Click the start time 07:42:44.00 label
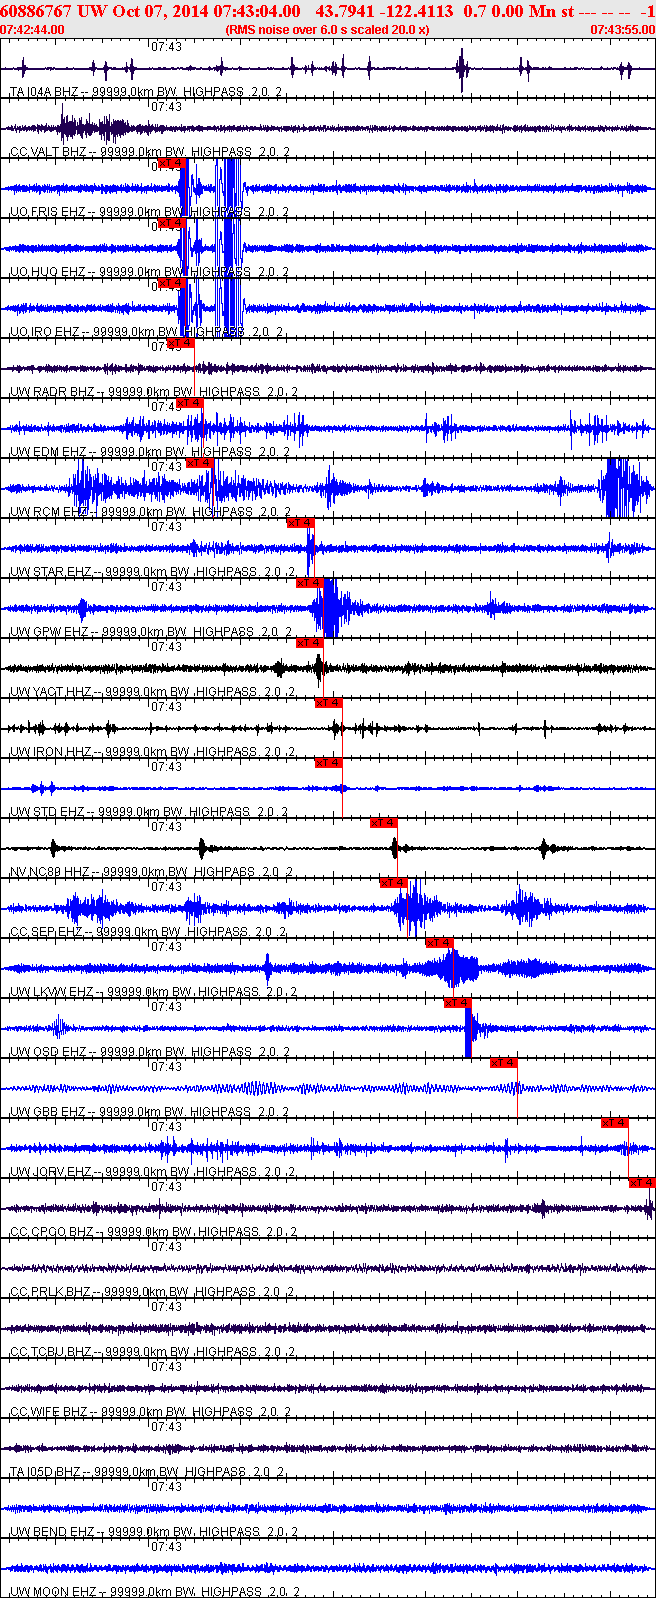656x1598 pixels. [32, 30]
